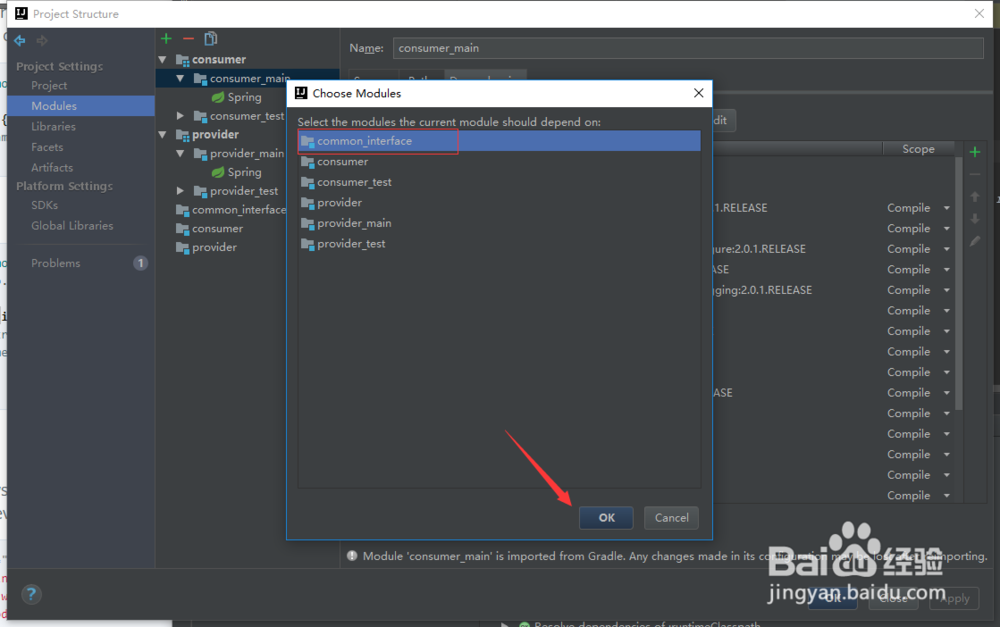1000x627 pixels.
Task: Collapse the consumer_main node
Action: pyautogui.click(x=180, y=78)
